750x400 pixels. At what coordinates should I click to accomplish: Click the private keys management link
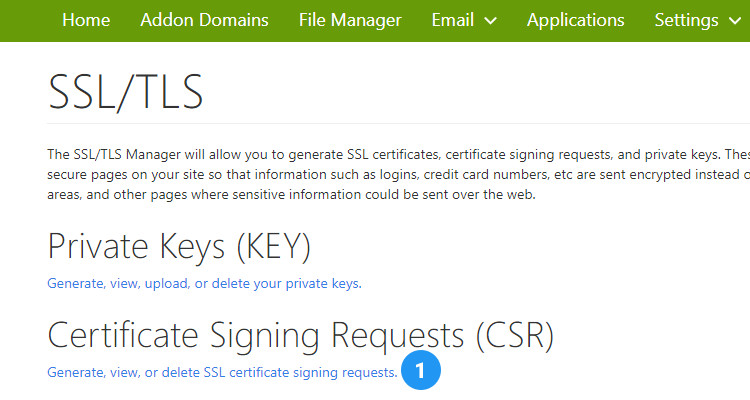(204, 283)
